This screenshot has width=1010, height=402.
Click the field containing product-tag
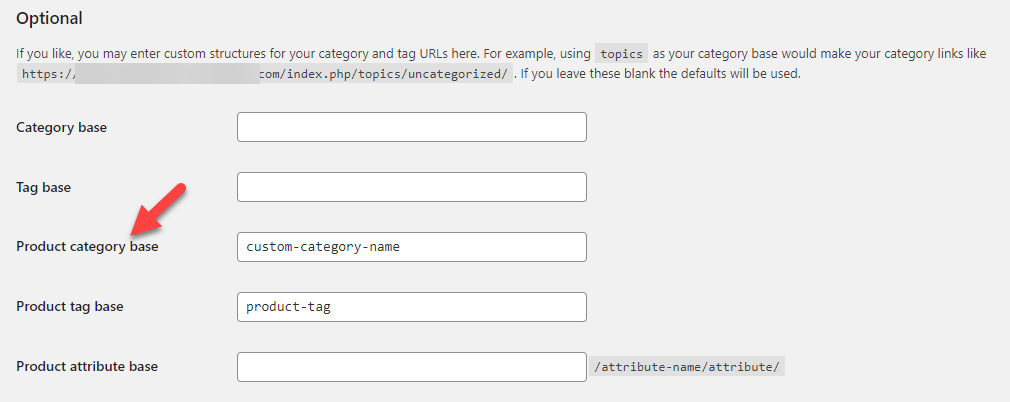412,307
